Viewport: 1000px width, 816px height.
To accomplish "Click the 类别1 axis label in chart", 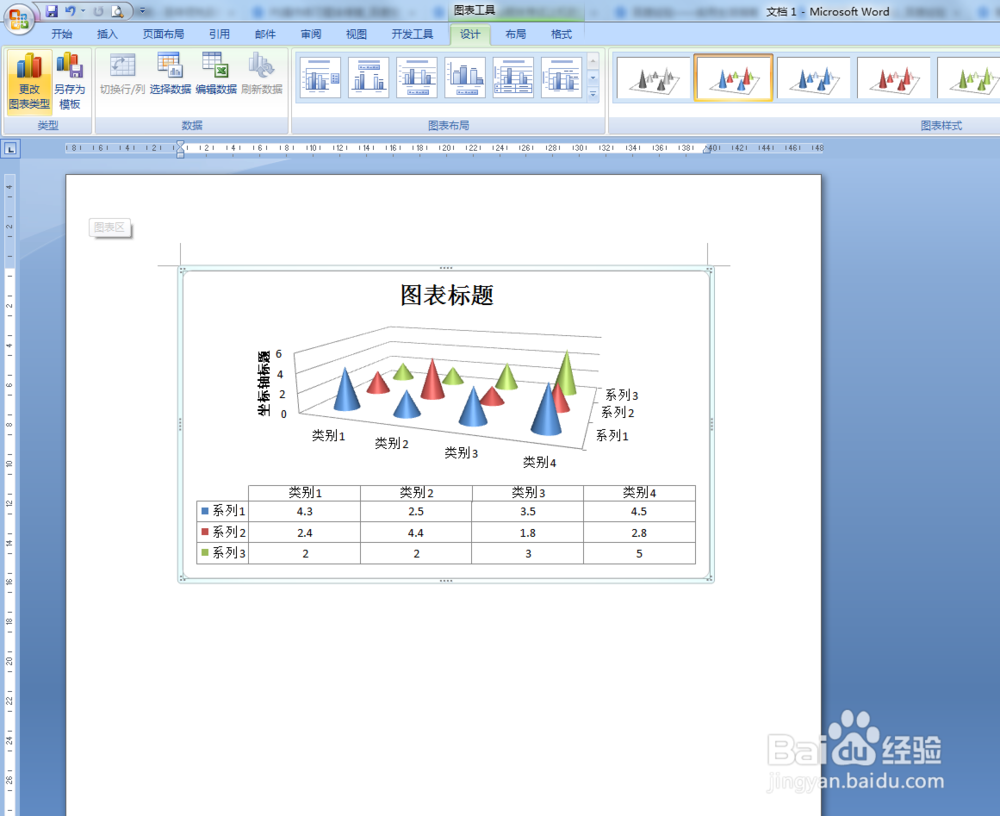I will (328, 436).
